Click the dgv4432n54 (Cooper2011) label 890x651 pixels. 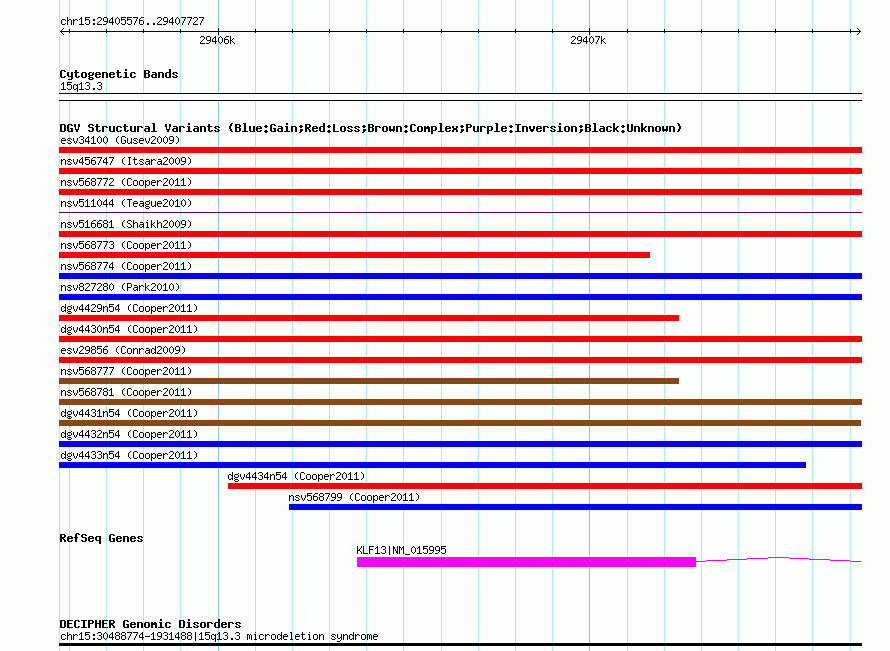(x=129, y=434)
